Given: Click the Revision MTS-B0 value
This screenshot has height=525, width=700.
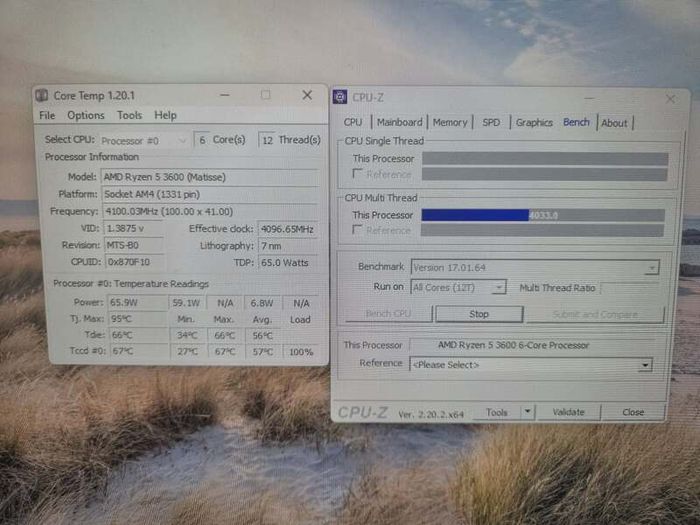Looking at the screenshot, I should 133,245.
